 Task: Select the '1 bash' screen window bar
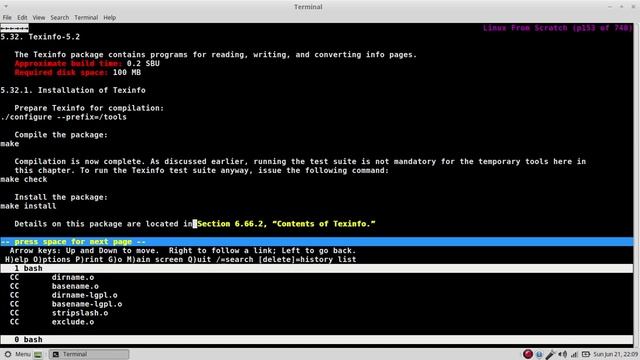(317, 268)
